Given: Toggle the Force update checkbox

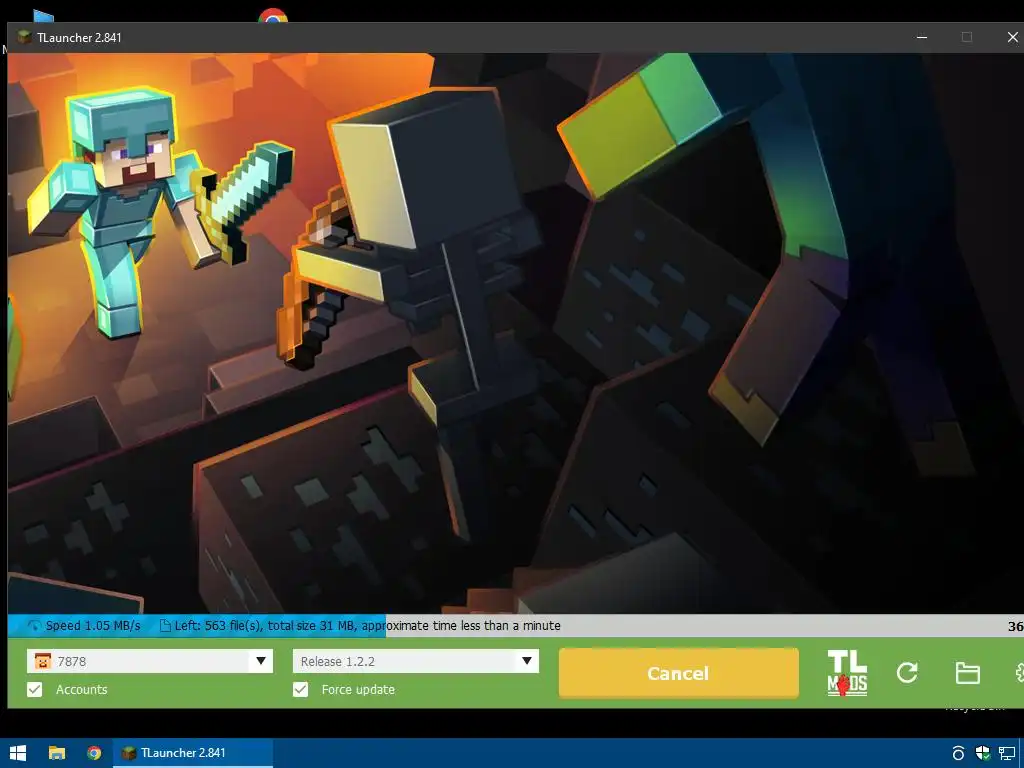Looking at the screenshot, I should tap(300, 690).
